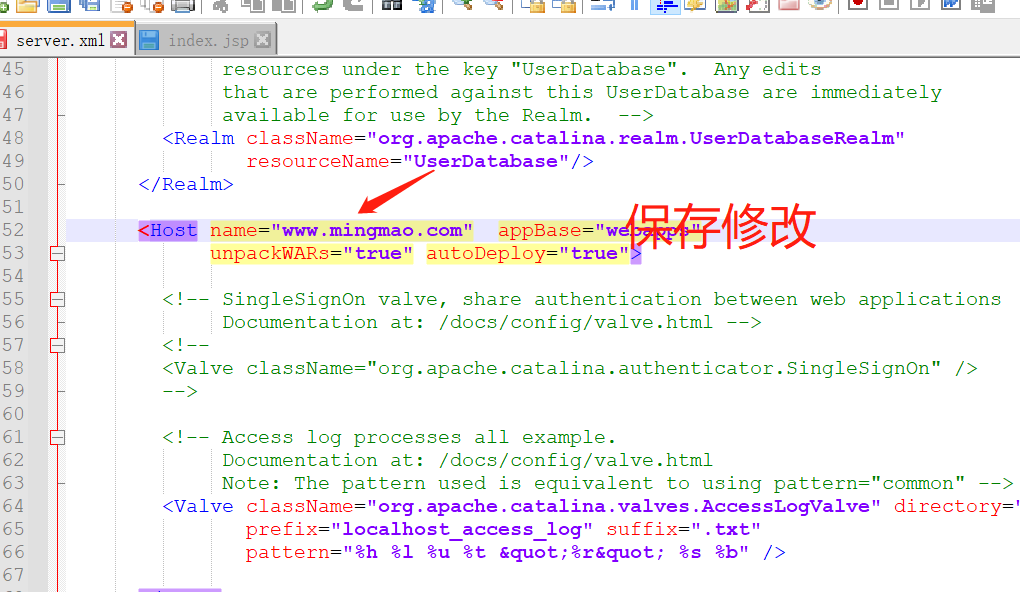This screenshot has height=592, width=1020.
Task: Switch to the server.xml tab
Action: [x=60, y=40]
